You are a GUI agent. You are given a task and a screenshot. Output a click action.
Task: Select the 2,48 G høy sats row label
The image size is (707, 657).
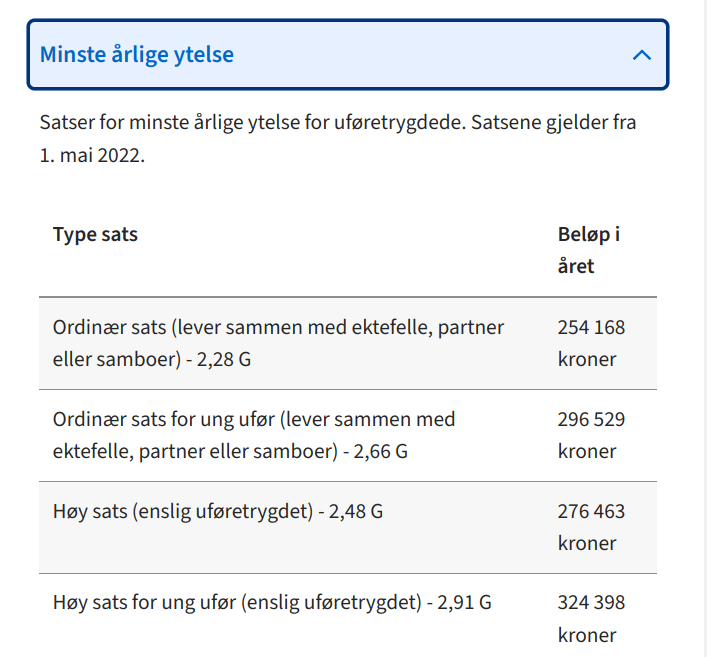[218, 512]
